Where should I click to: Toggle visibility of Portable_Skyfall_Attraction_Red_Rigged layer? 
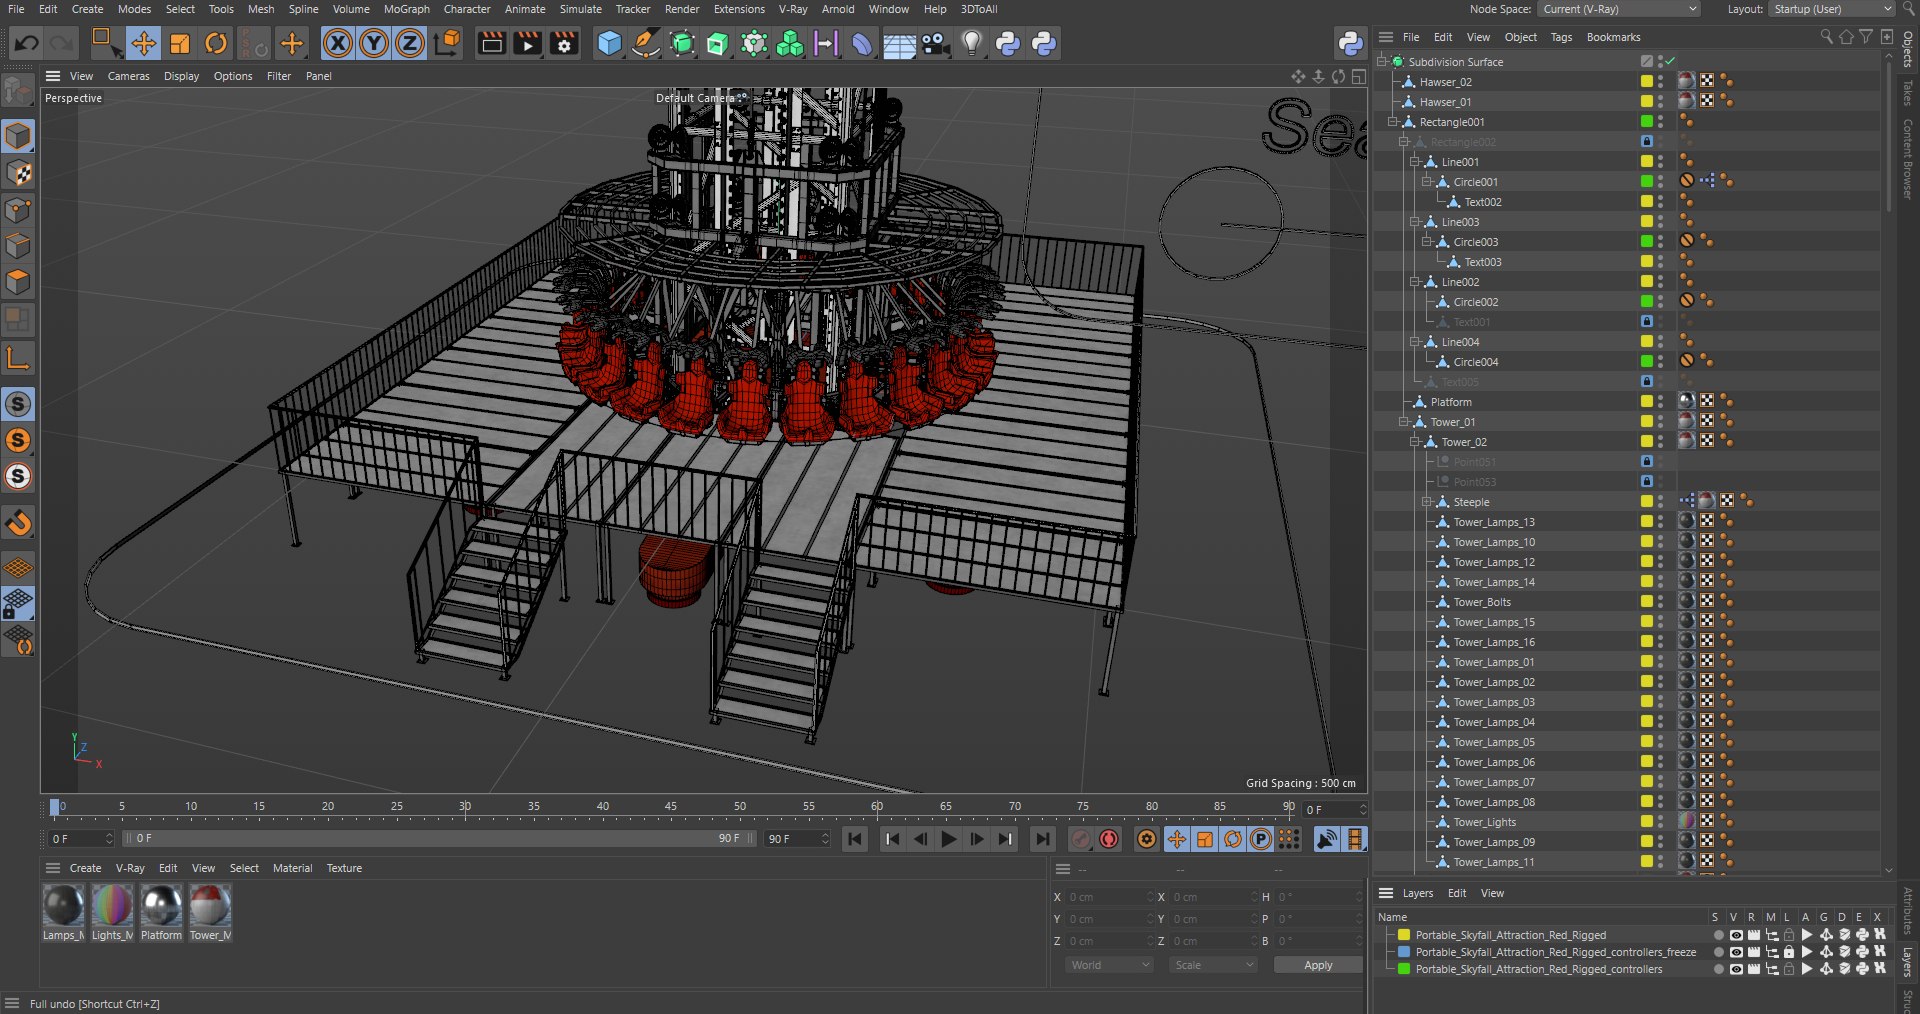click(1736, 936)
